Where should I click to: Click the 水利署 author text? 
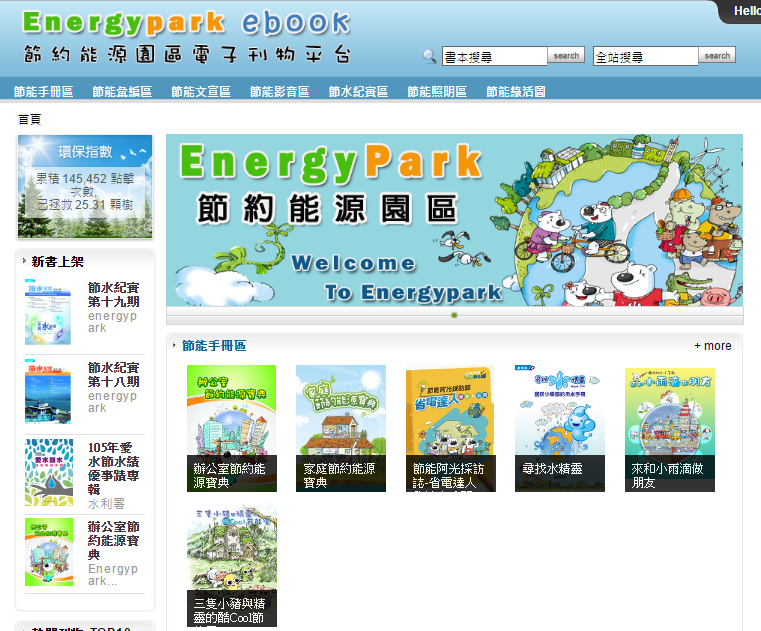point(106,504)
